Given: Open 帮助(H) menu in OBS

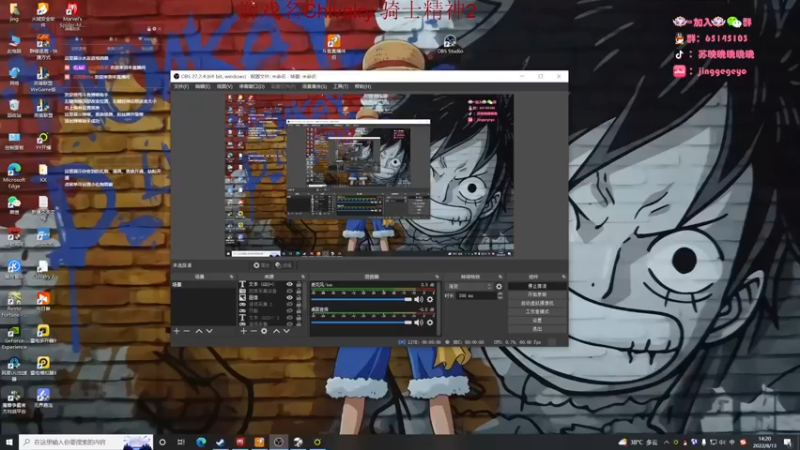Looking at the screenshot, I should [x=363, y=87].
